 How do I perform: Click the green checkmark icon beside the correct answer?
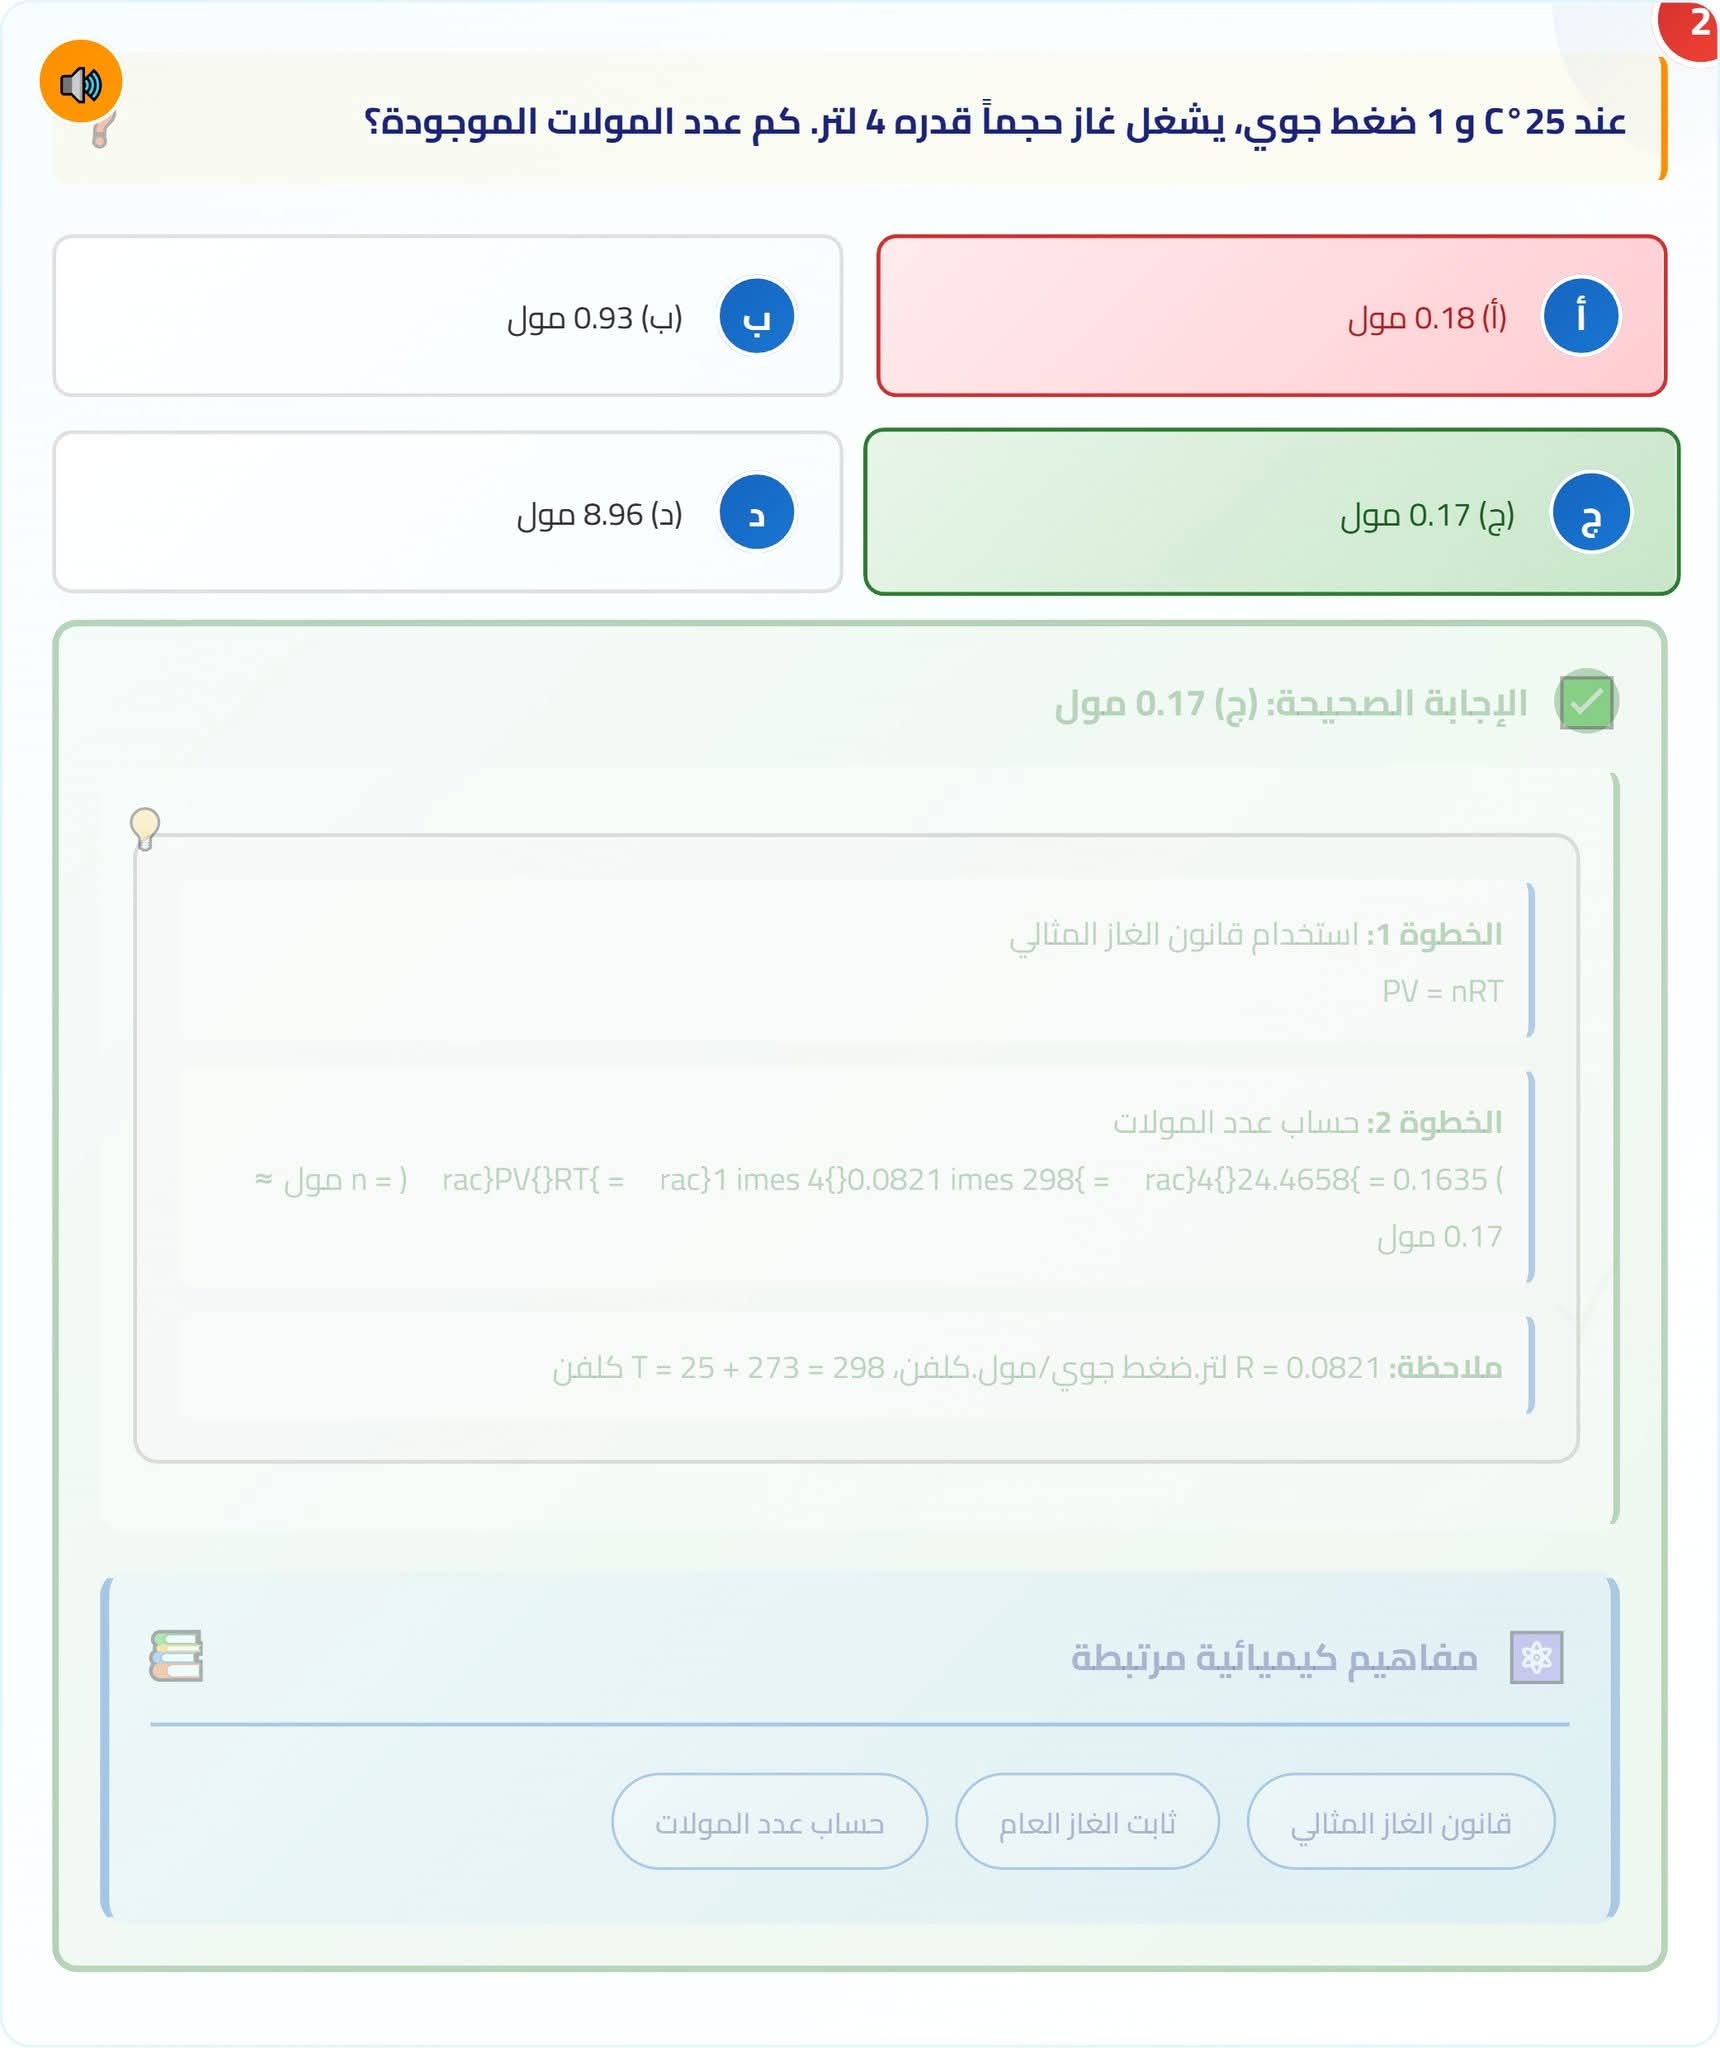pos(1586,702)
